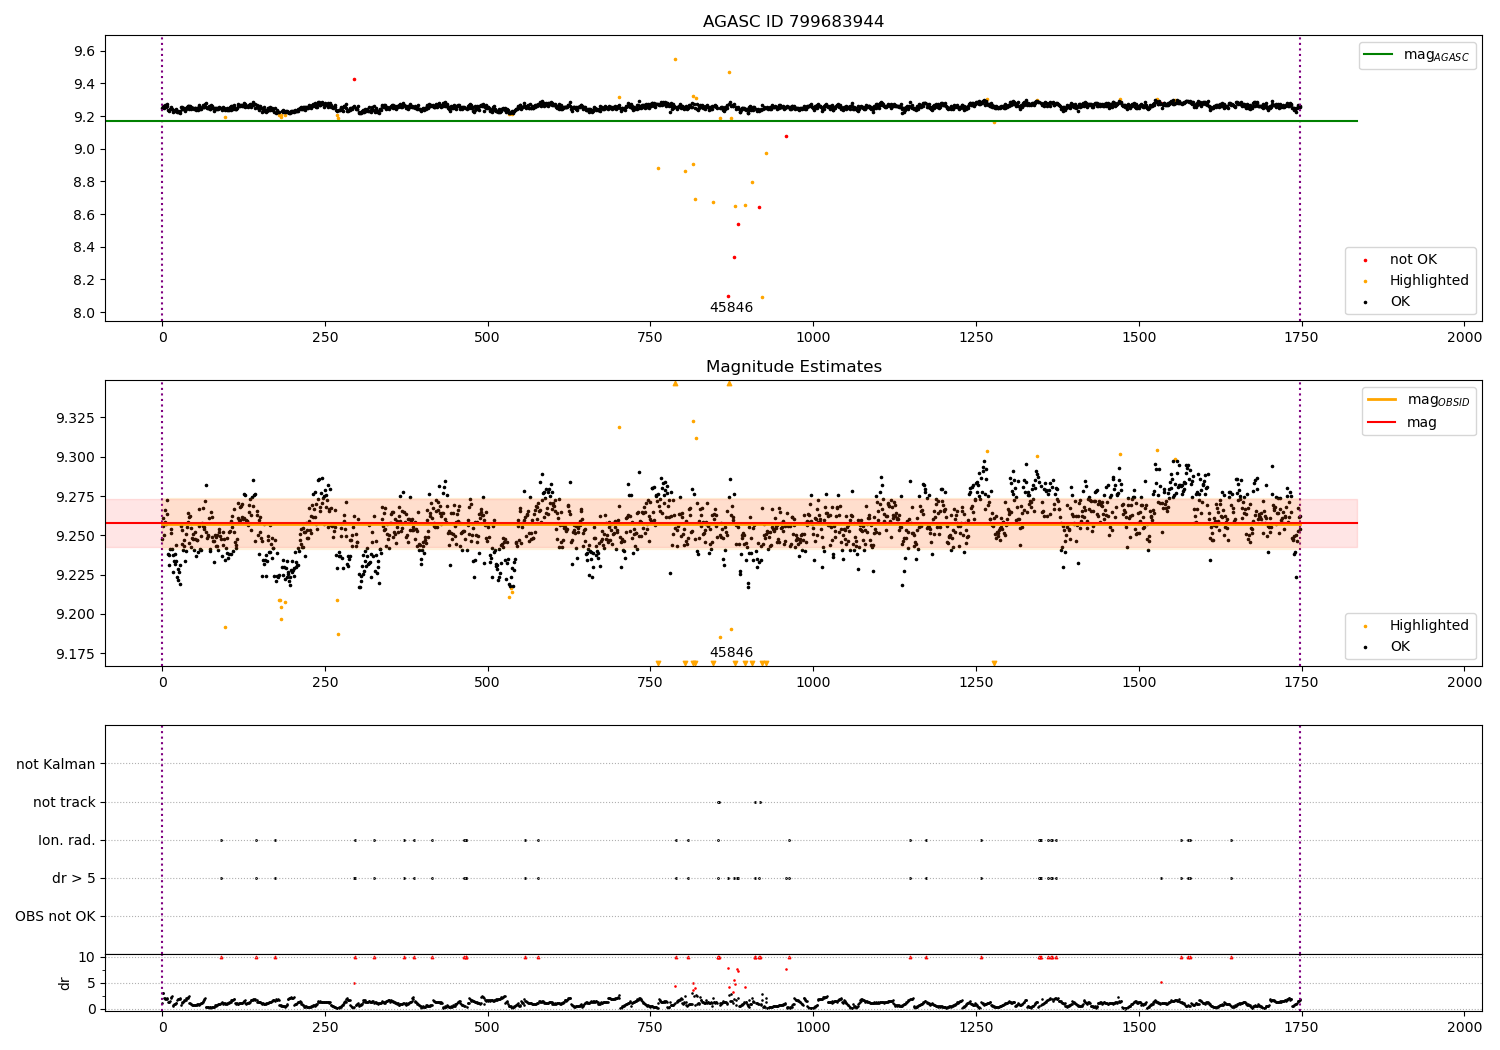Click the 9.225 y-axis tick label
Viewport: 1500px width, 1050px height.
(x=76, y=575)
